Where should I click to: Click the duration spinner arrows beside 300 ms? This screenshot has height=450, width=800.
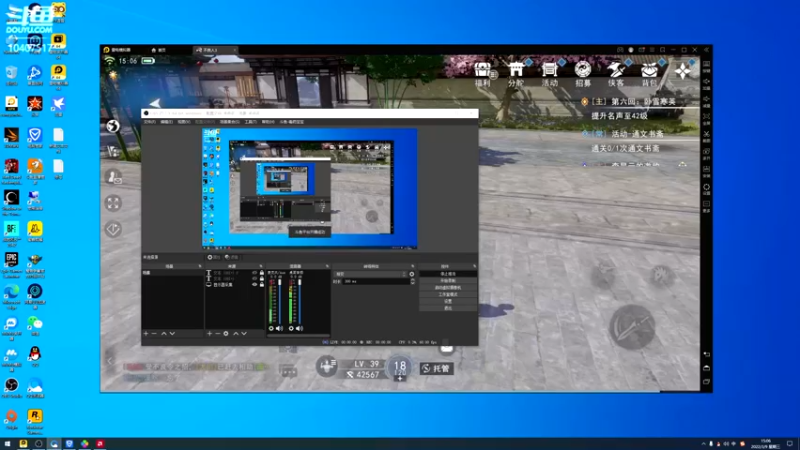pos(413,281)
